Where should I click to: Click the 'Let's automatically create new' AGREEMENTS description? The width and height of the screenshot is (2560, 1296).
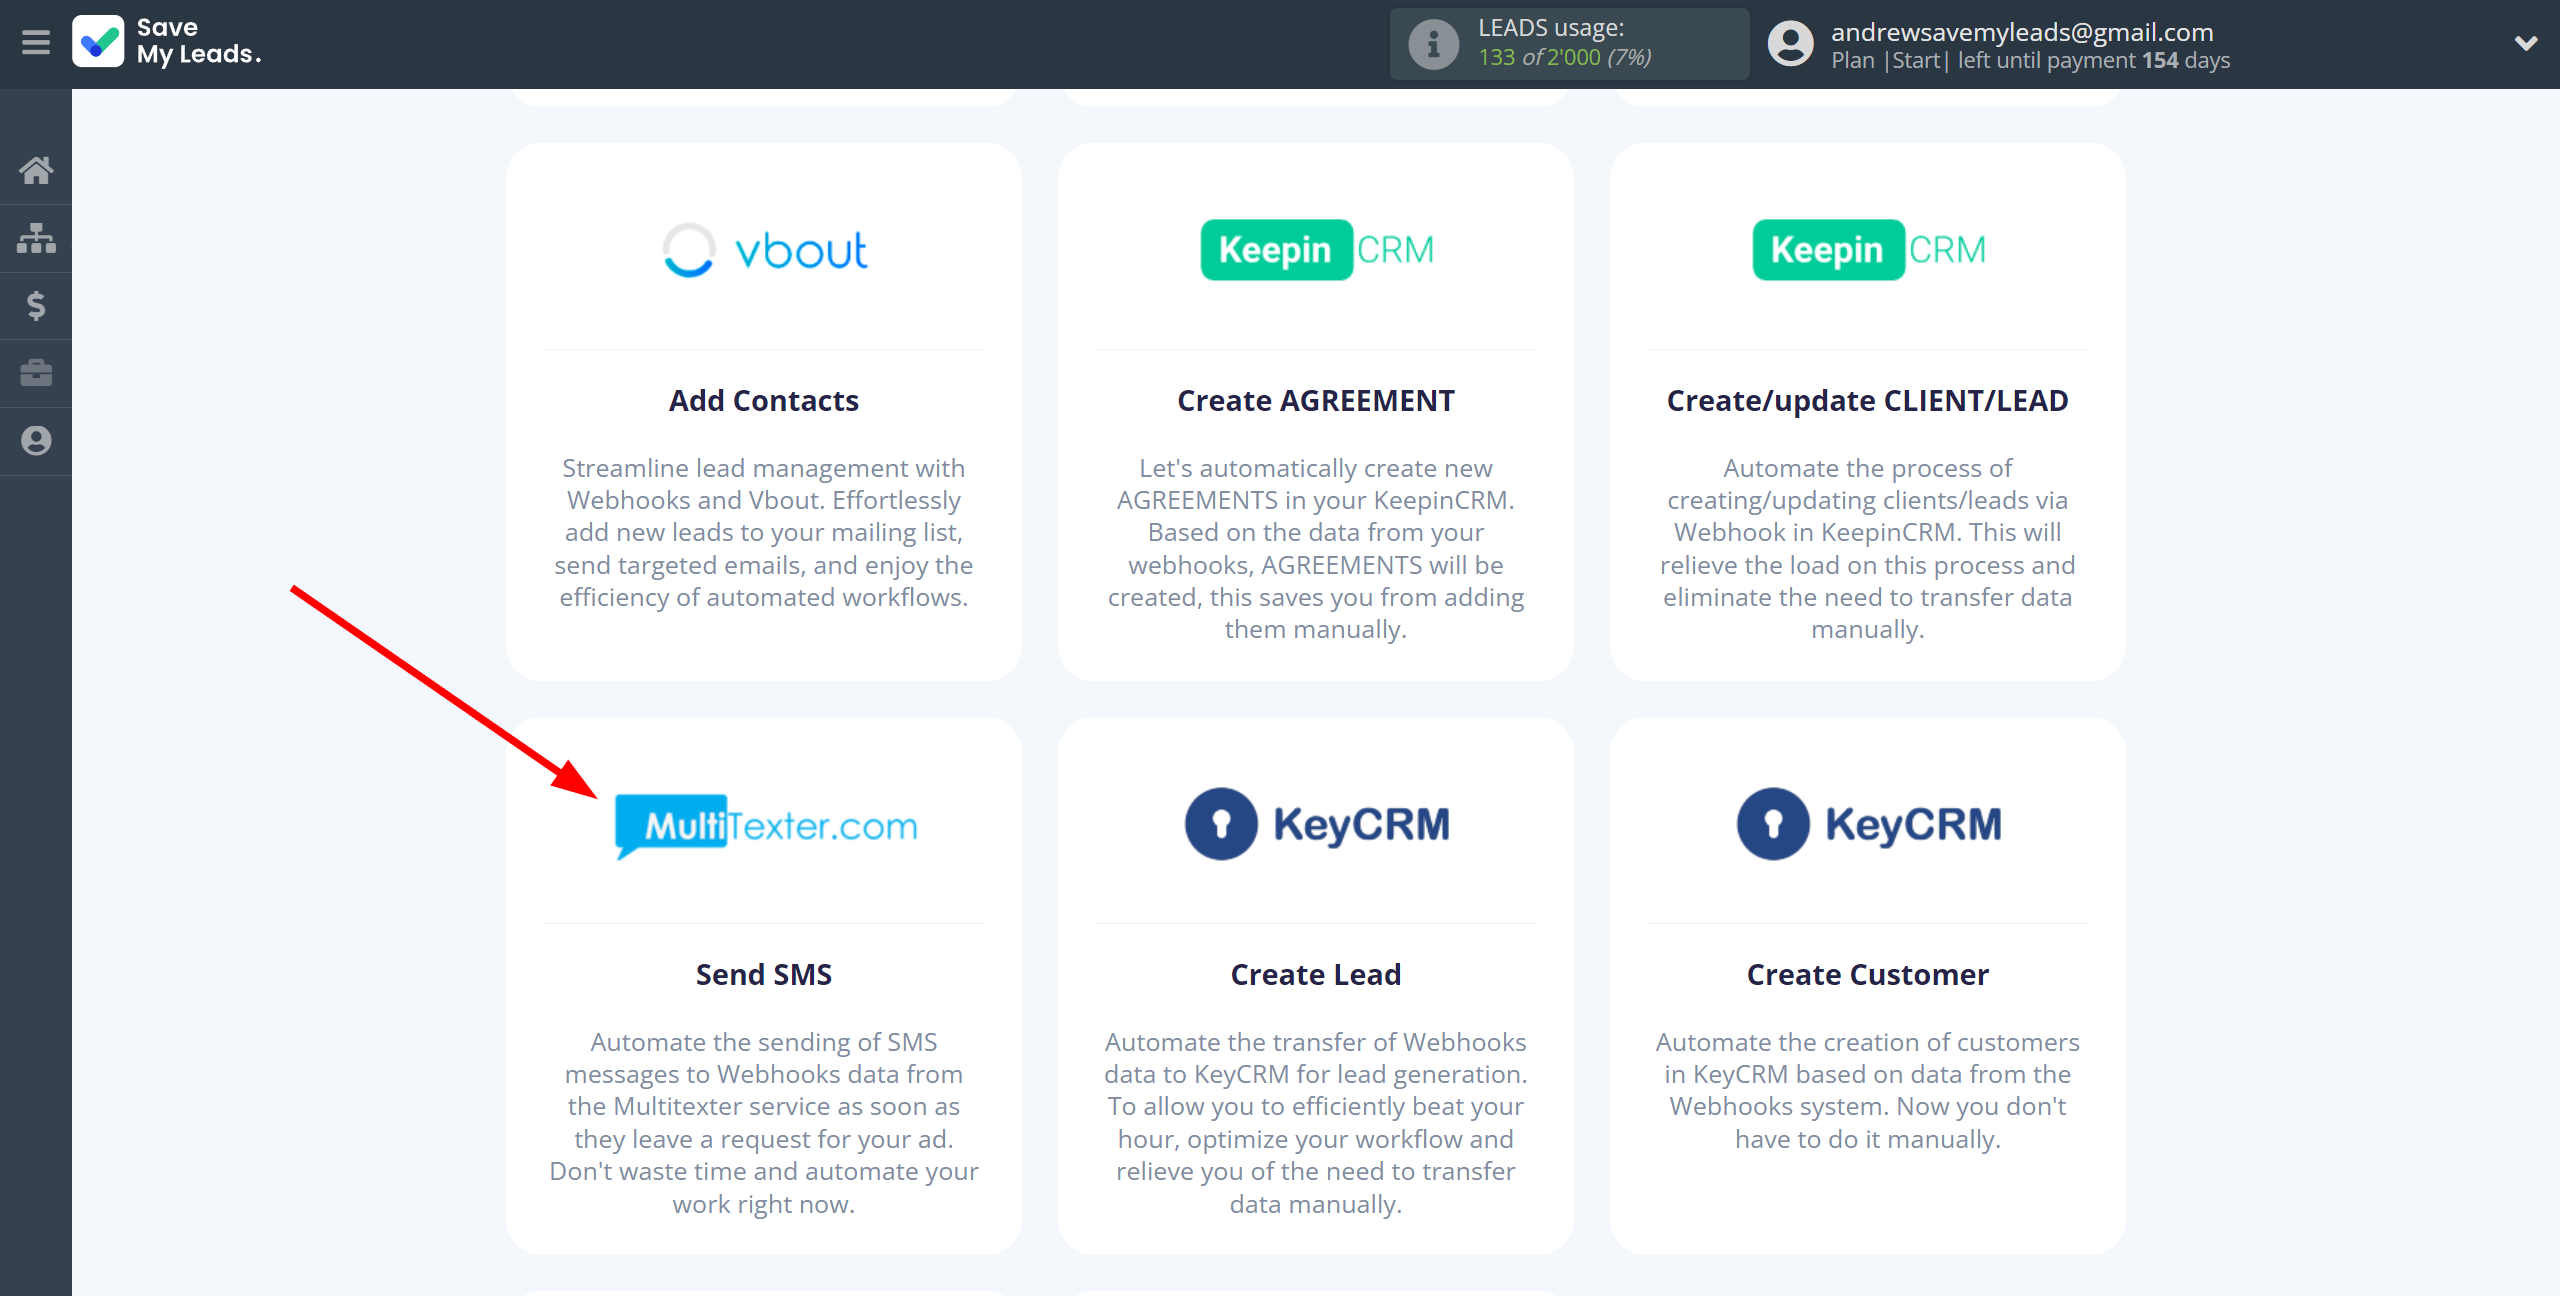point(1316,549)
